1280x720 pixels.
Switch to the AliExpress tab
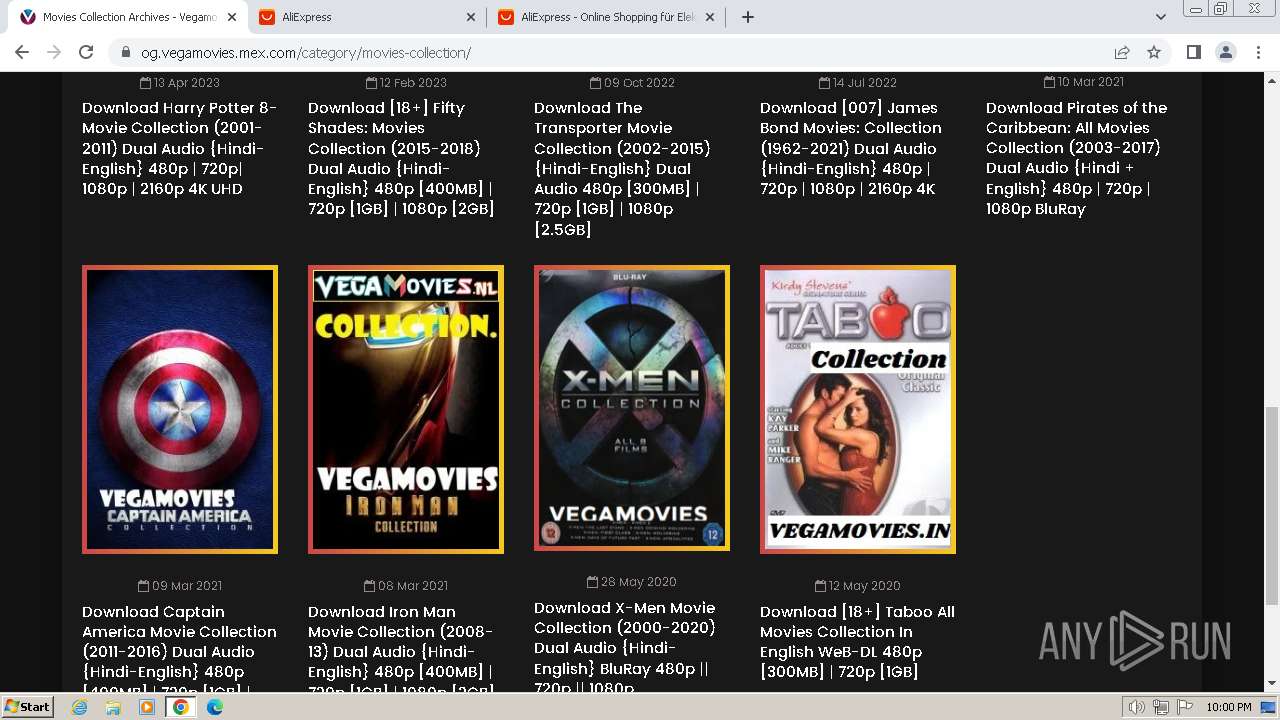[x=367, y=17]
